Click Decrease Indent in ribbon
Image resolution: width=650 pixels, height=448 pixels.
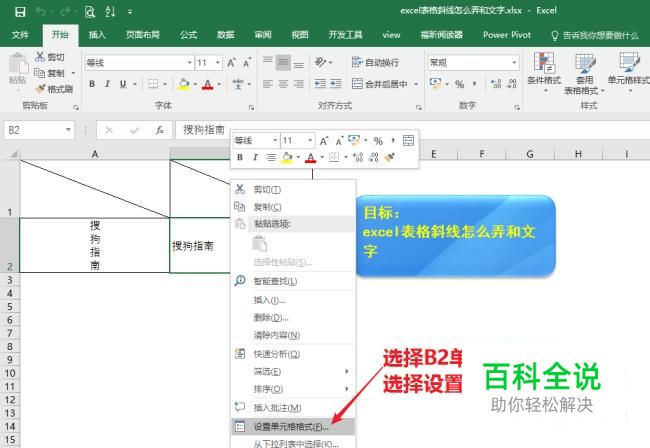320,84
